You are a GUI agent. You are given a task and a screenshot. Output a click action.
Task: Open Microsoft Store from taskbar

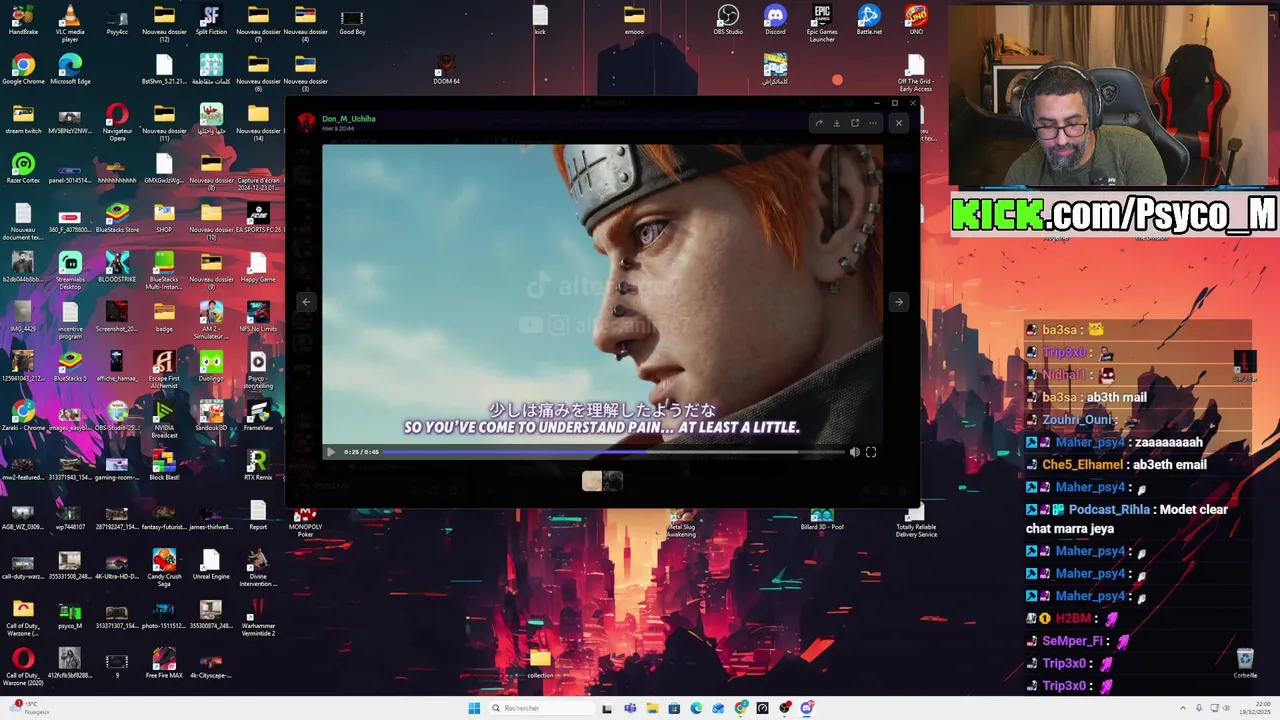tap(674, 708)
